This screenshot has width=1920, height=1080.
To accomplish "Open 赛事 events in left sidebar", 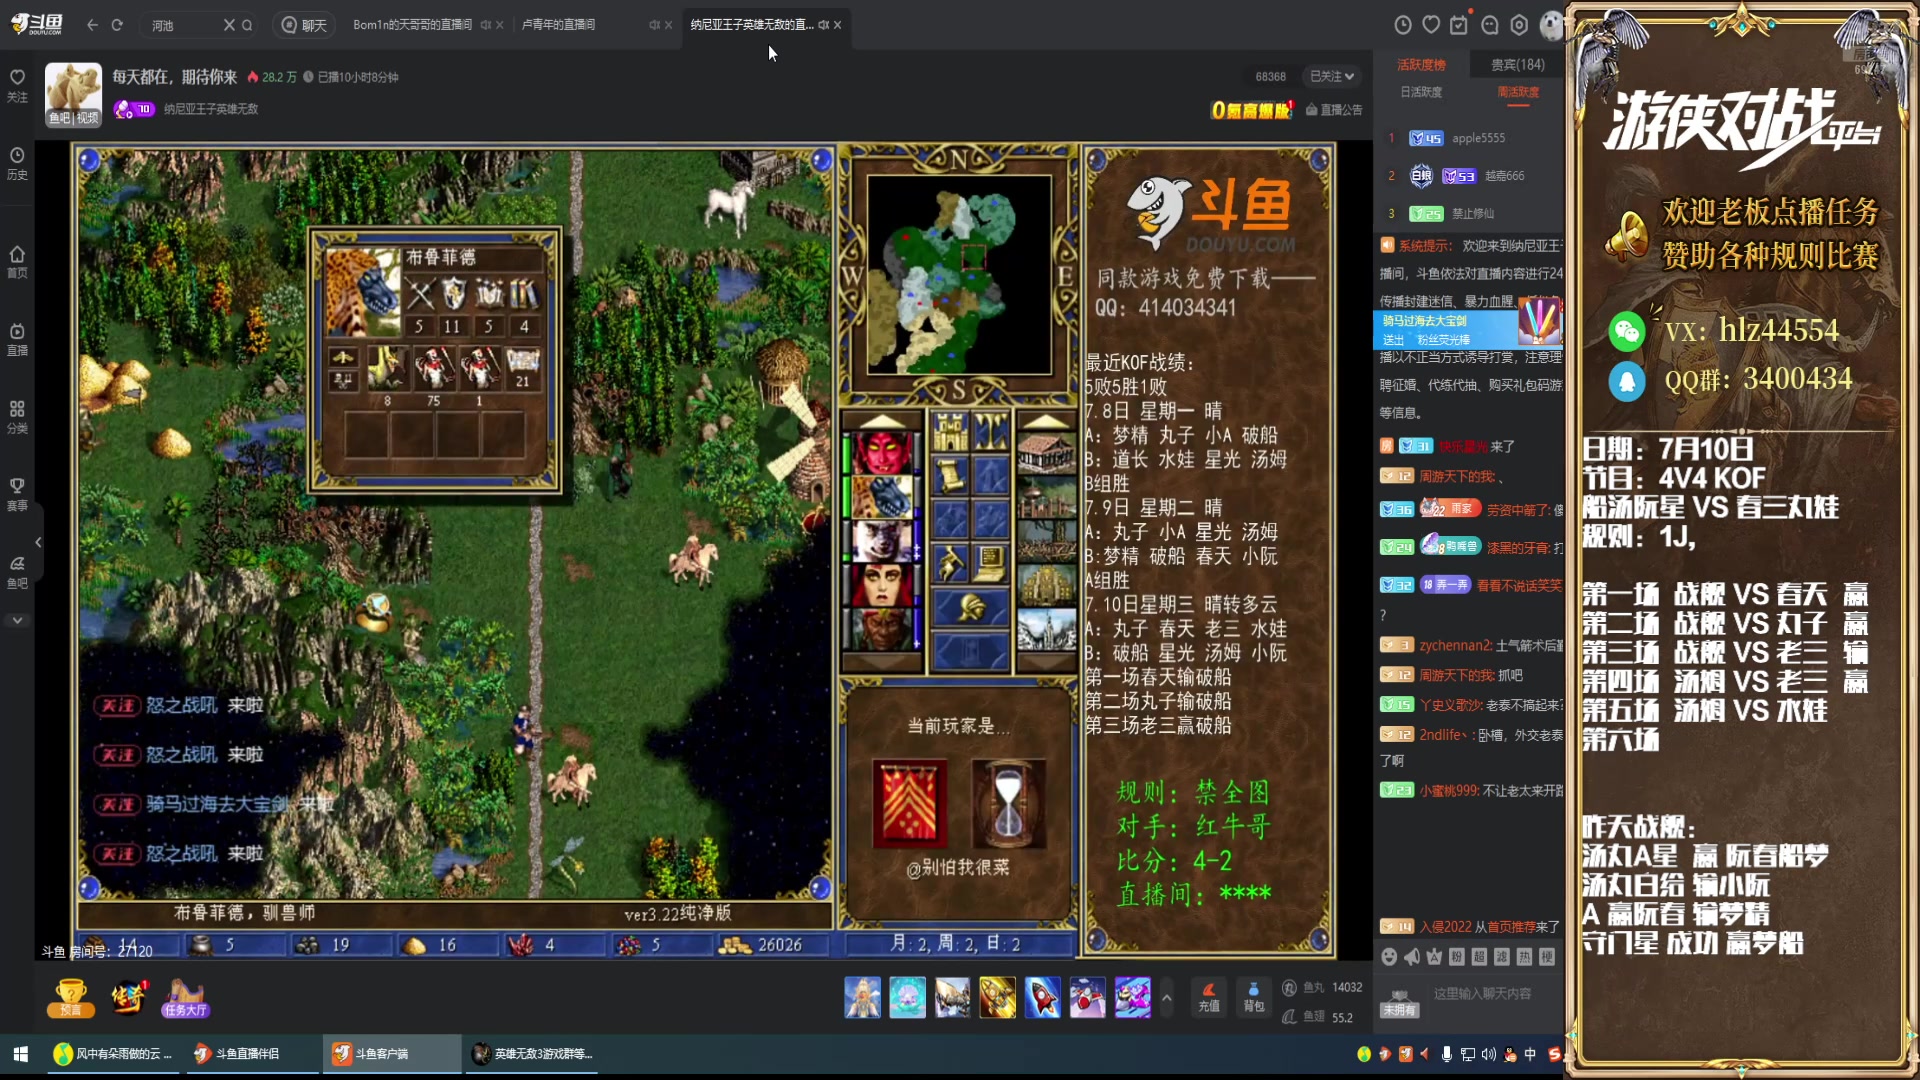I will [17, 495].
